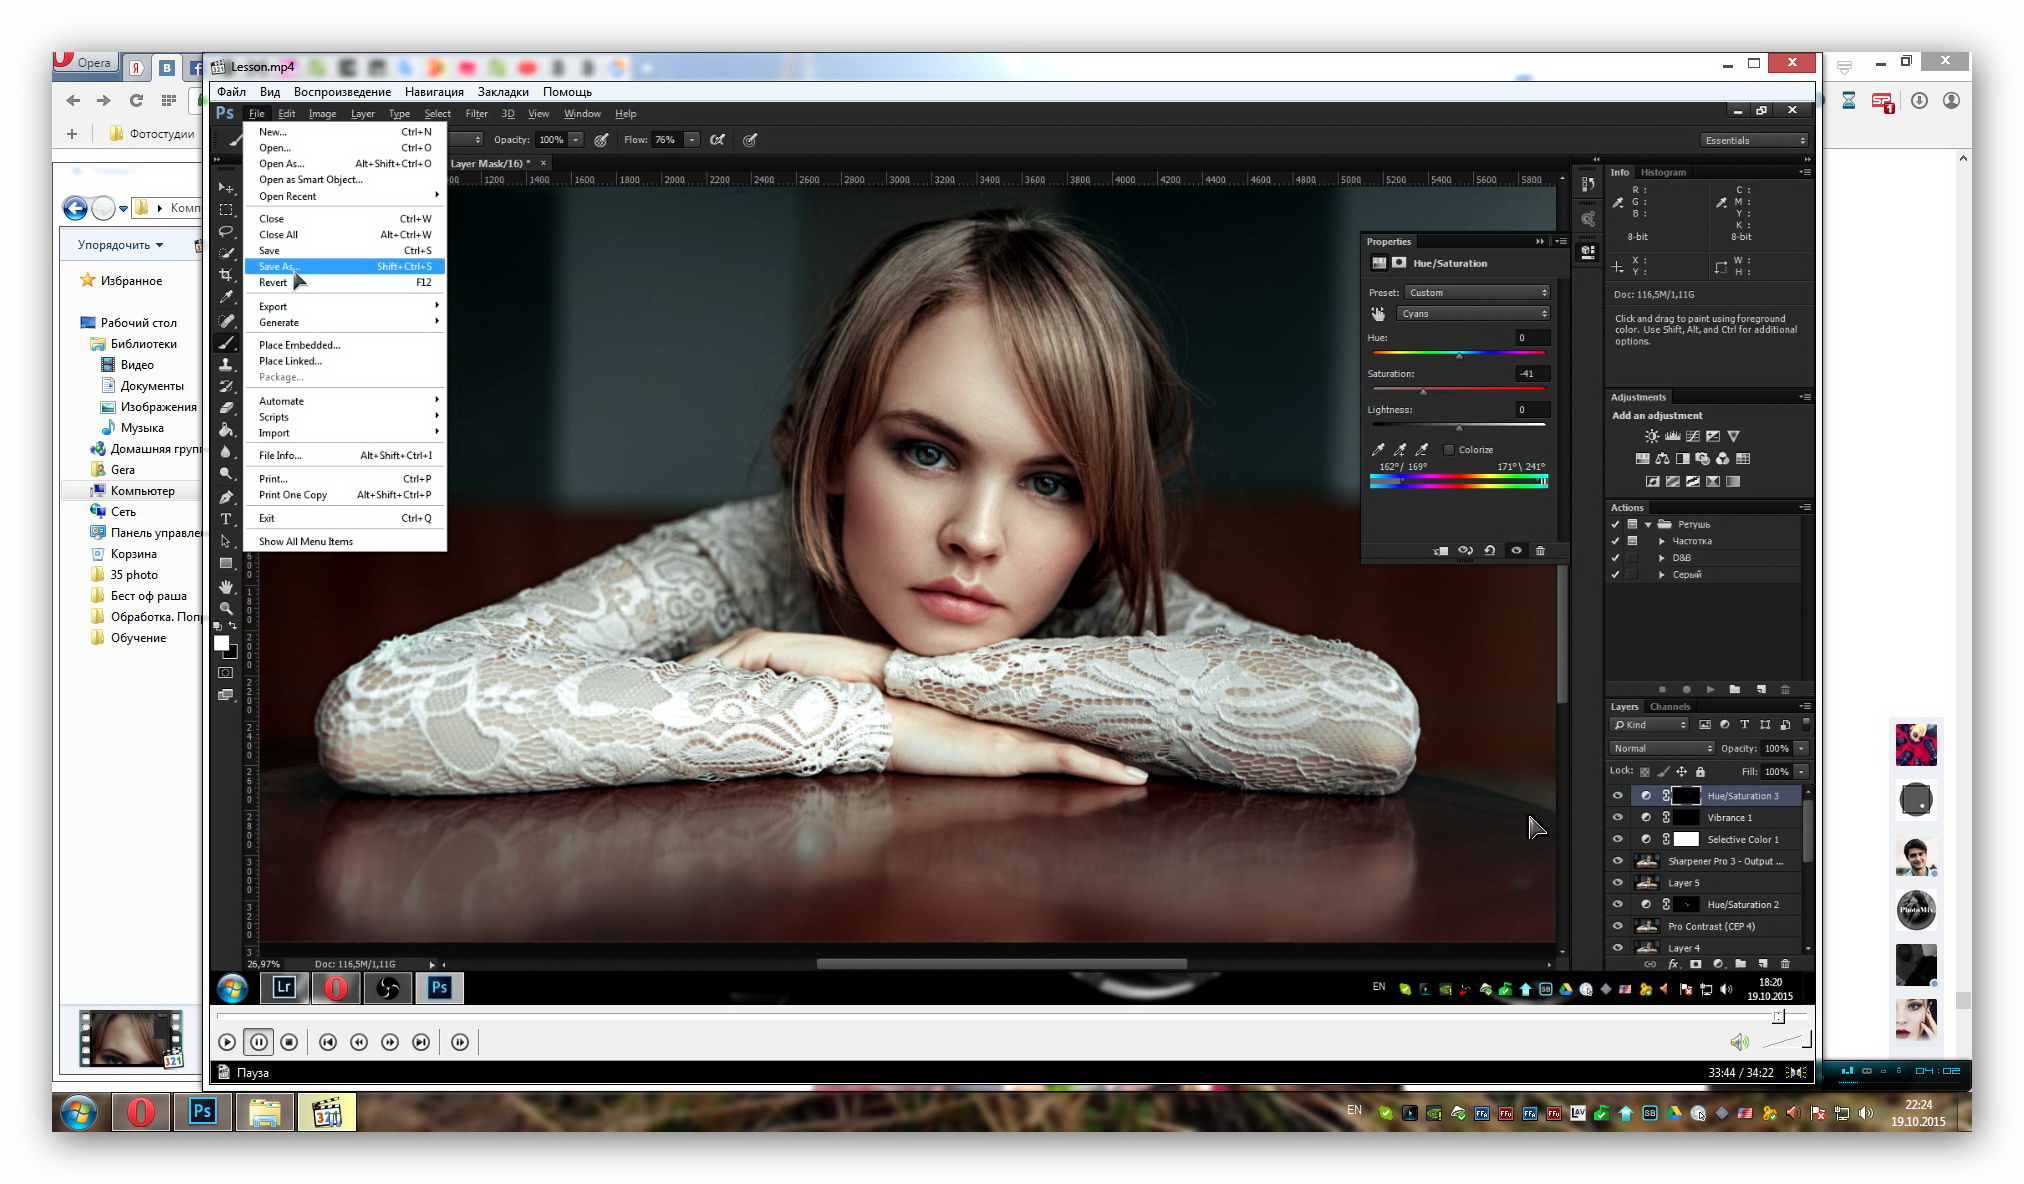Open the Preset dropdown showing Custom

1478,293
